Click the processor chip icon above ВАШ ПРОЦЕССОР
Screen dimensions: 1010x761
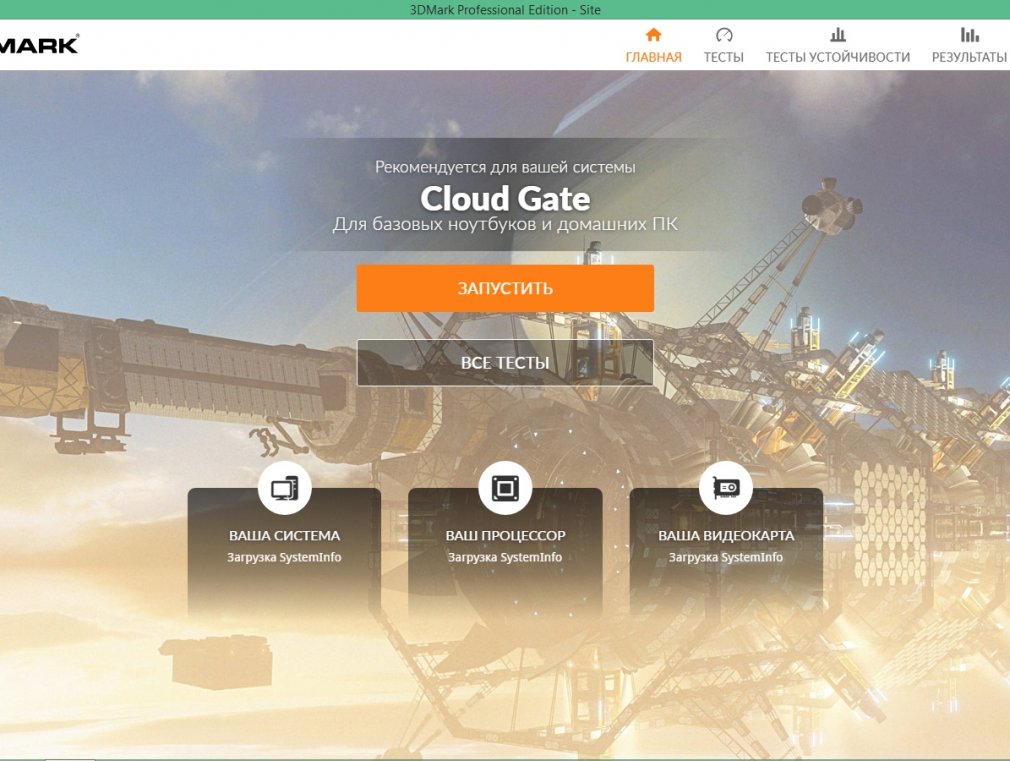click(x=505, y=488)
